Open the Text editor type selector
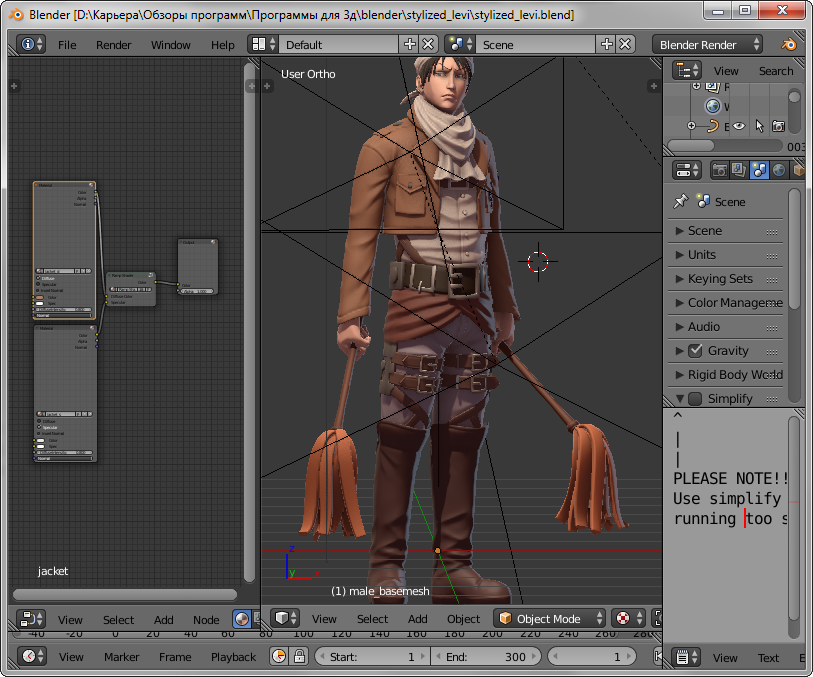 pyautogui.click(x=687, y=657)
